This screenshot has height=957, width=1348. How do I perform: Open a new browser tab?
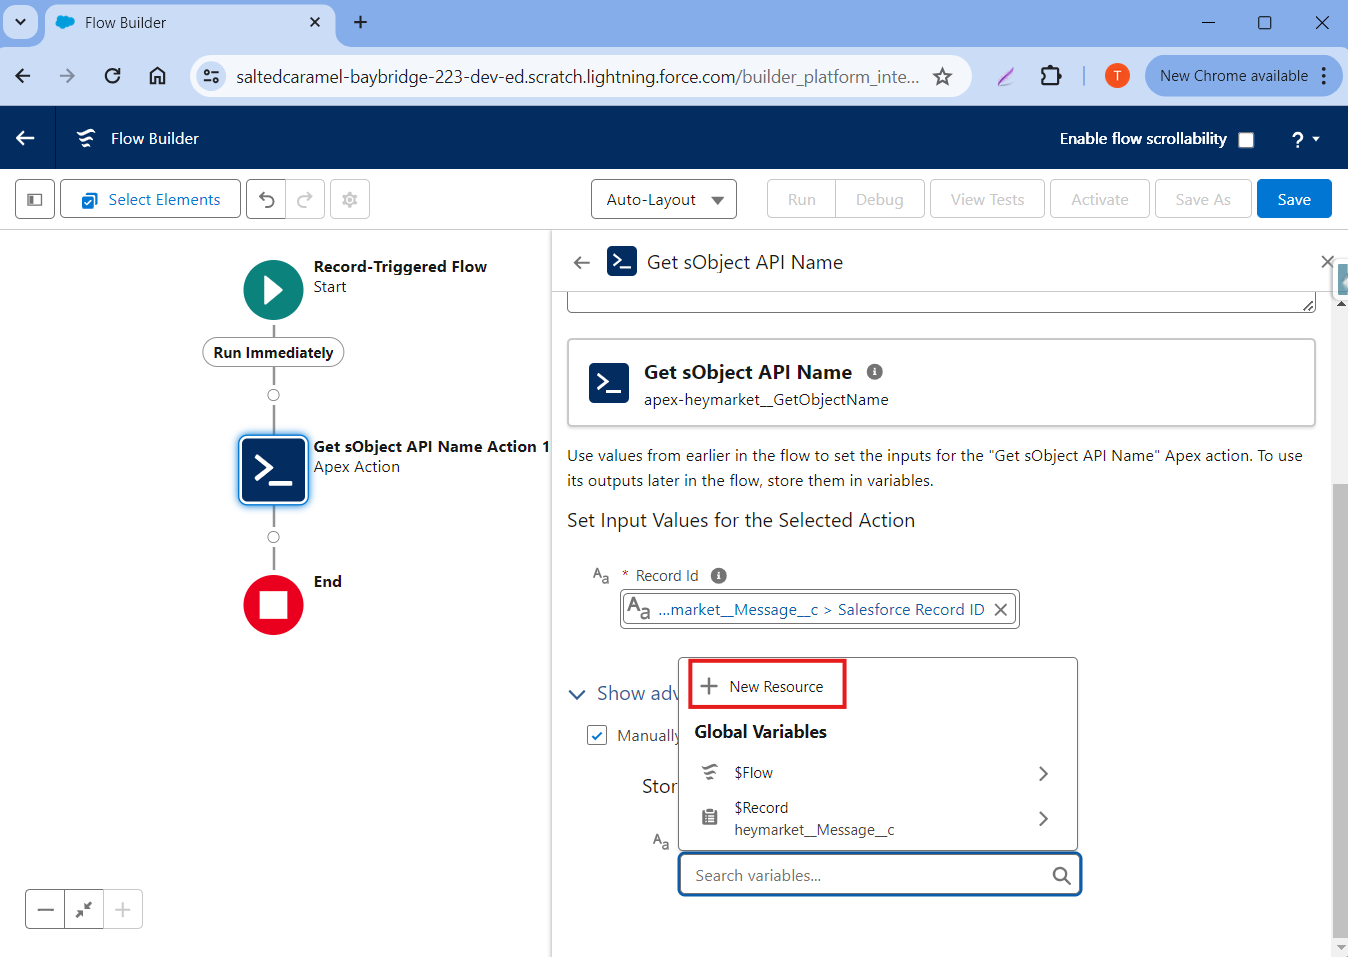[361, 22]
